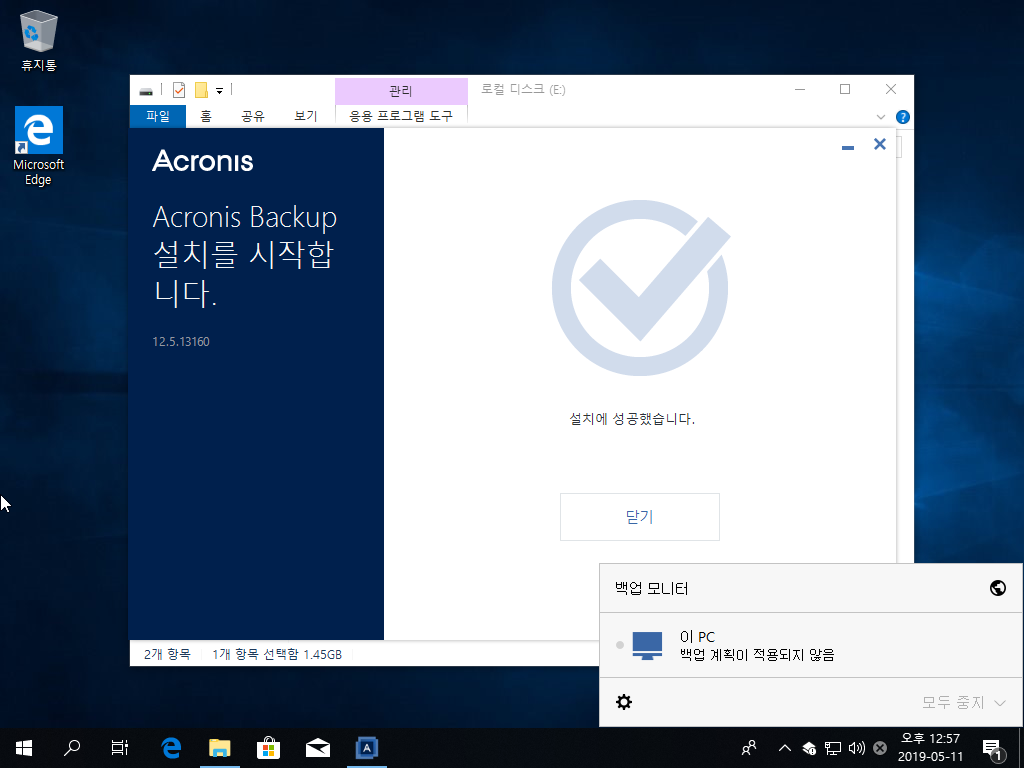Switch to the 홈 ribbon tab
This screenshot has height=768, width=1024.
[x=206, y=116]
